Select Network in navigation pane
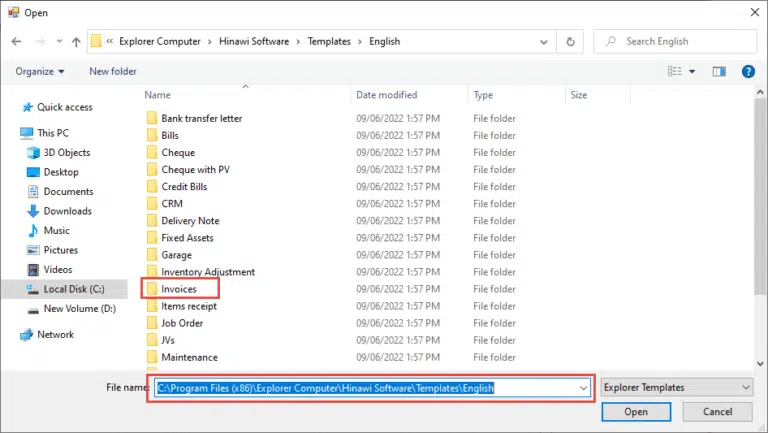 coord(48,335)
